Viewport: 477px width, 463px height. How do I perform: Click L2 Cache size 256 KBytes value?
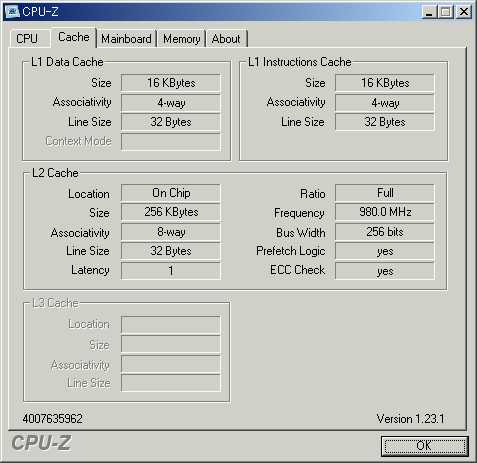171,212
